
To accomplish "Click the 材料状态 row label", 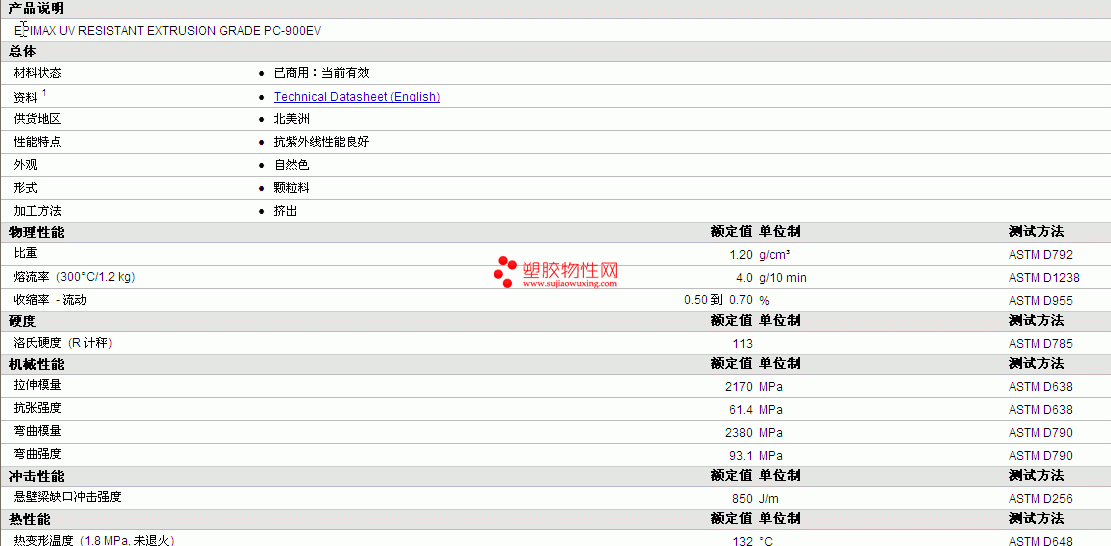I will 38,73.
